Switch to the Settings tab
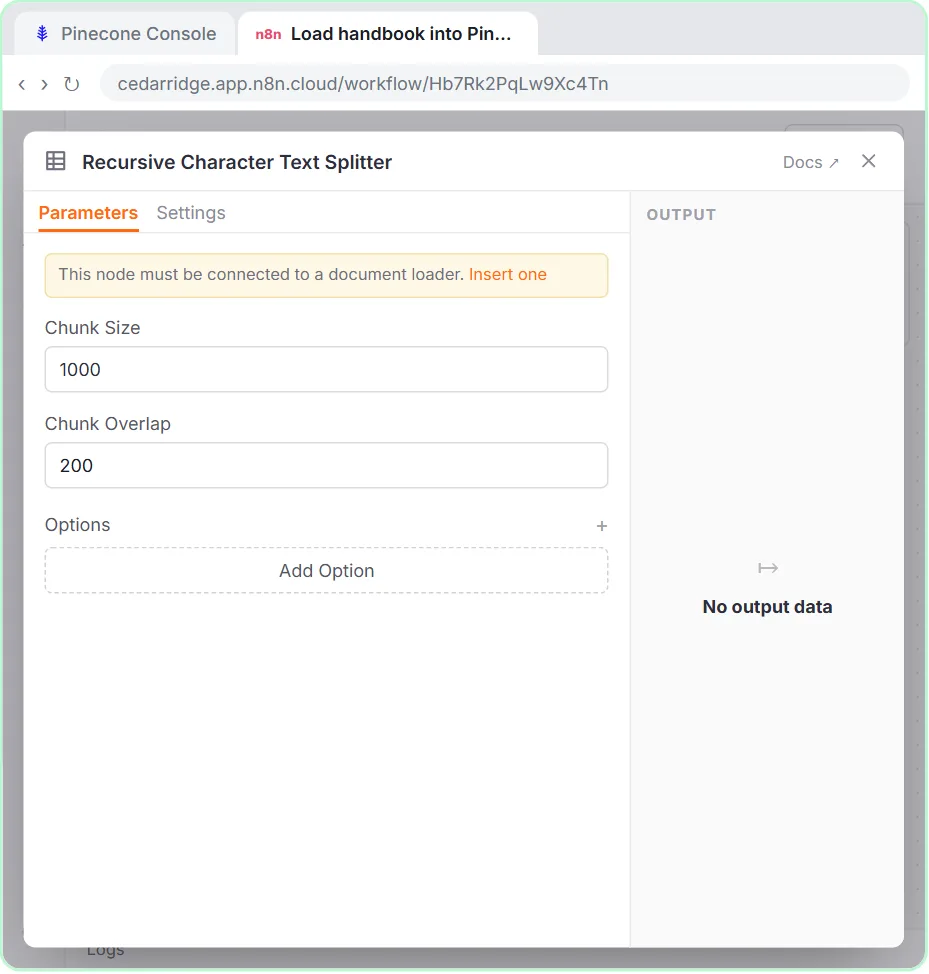This screenshot has width=929, height=974. [191, 213]
